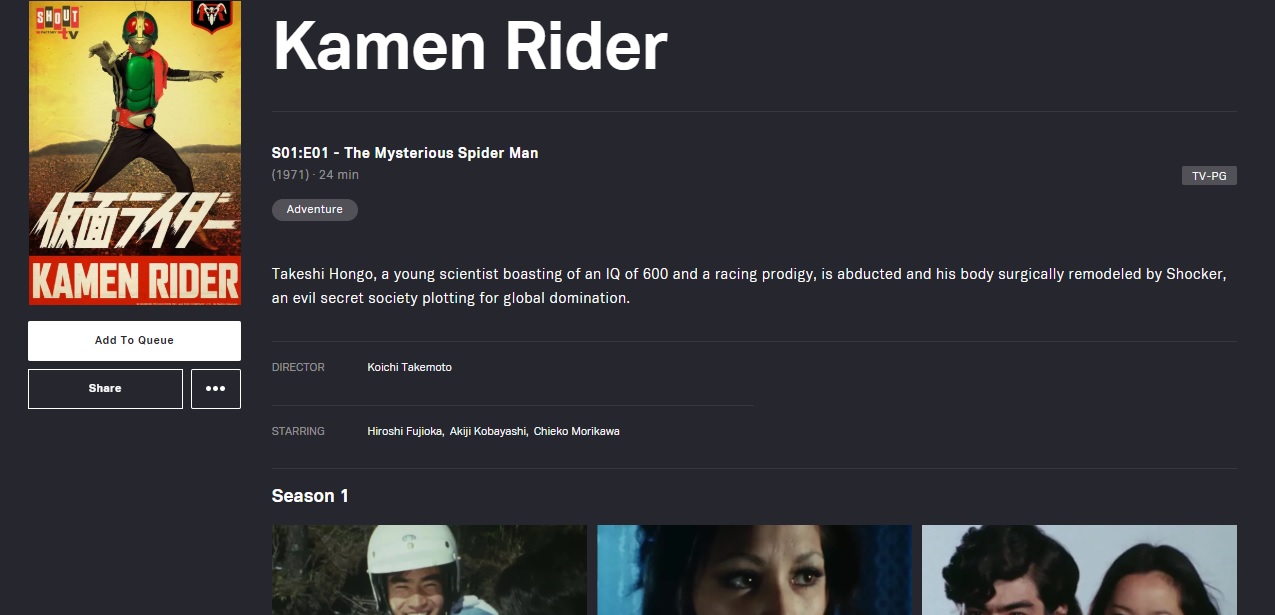Click the Add To Queue button
The width and height of the screenshot is (1275, 615).
134,341
